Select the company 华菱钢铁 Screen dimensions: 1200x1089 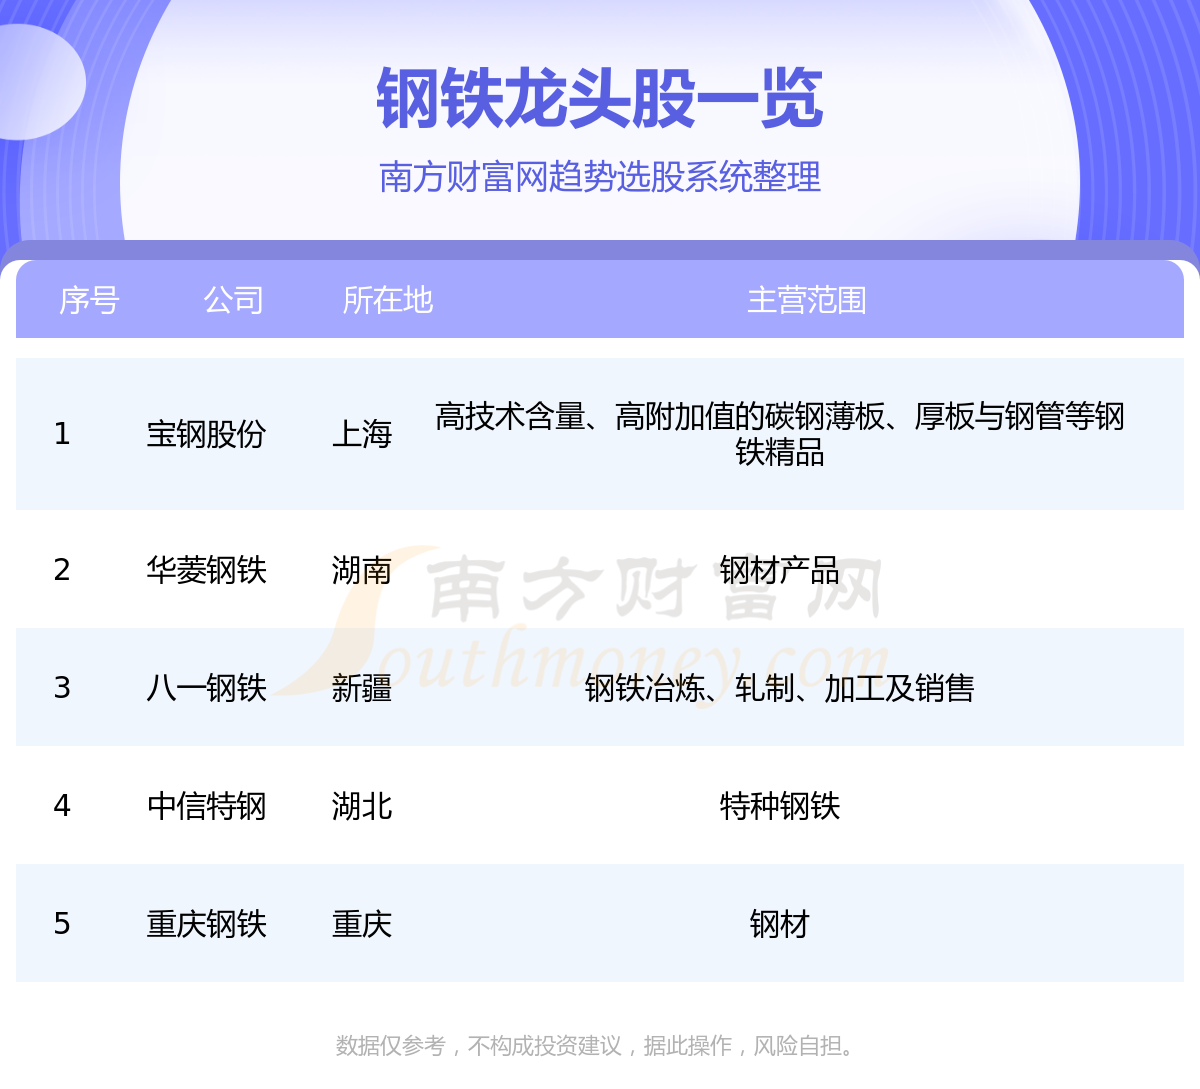pyautogui.click(x=206, y=570)
